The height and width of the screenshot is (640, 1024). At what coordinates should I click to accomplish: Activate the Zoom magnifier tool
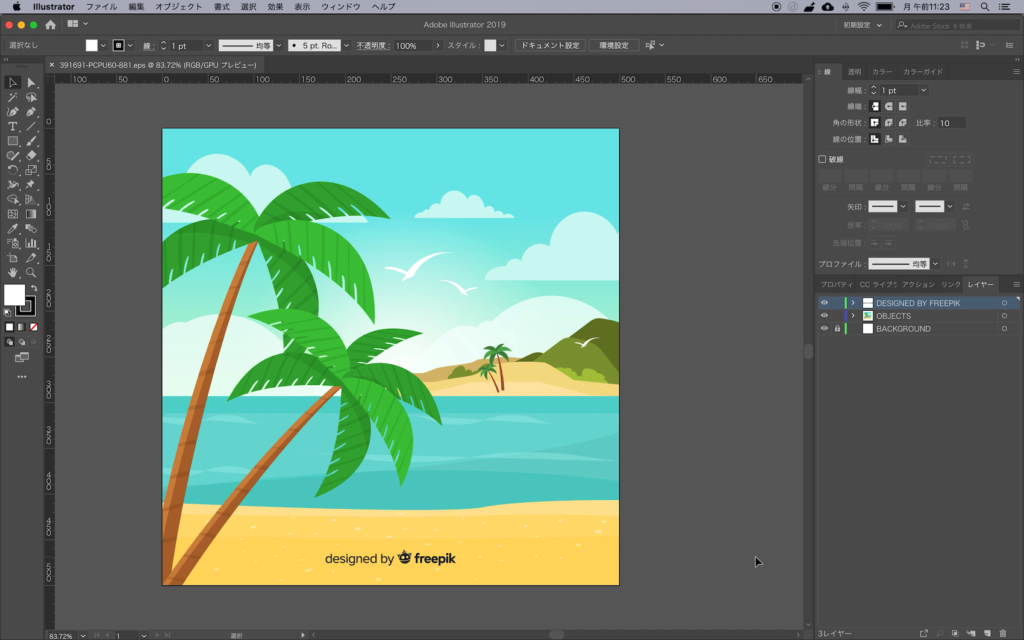coord(32,272)
